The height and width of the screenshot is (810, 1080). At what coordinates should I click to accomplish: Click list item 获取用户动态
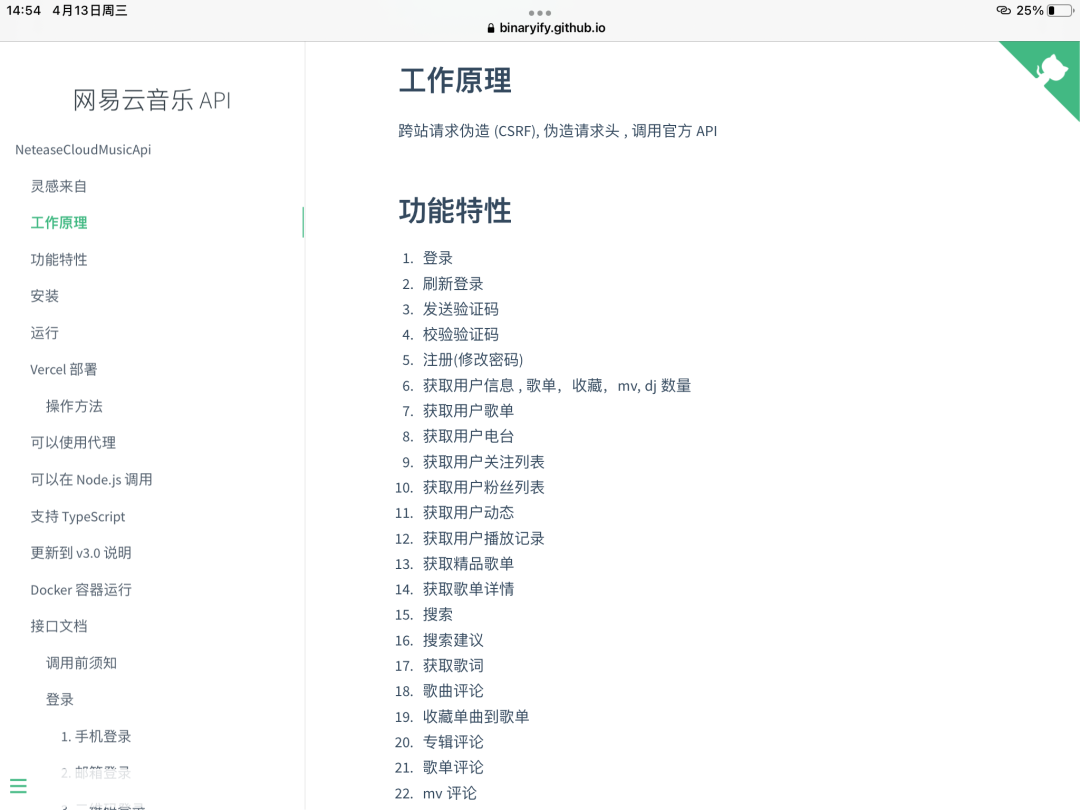[x=468, y=513]
